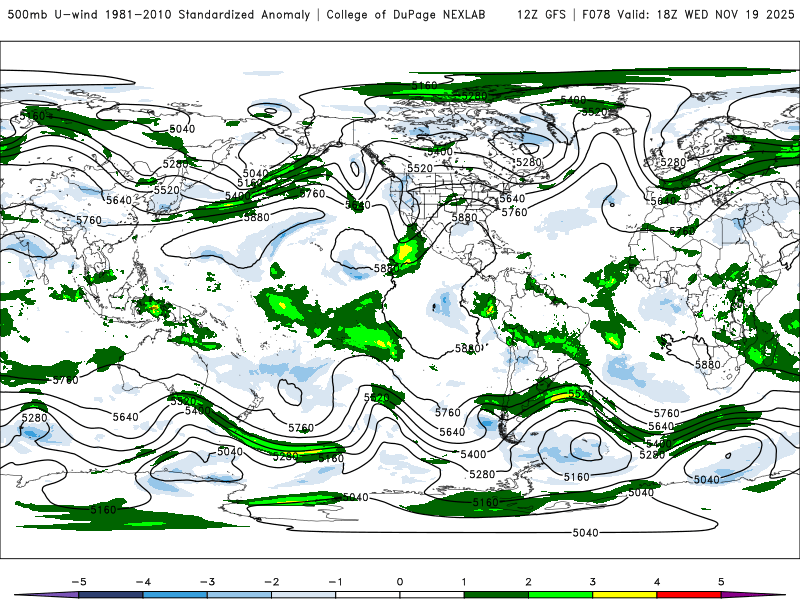800x600 pixels.
Task: Click the '2' colorbar label
Action: 528,582
